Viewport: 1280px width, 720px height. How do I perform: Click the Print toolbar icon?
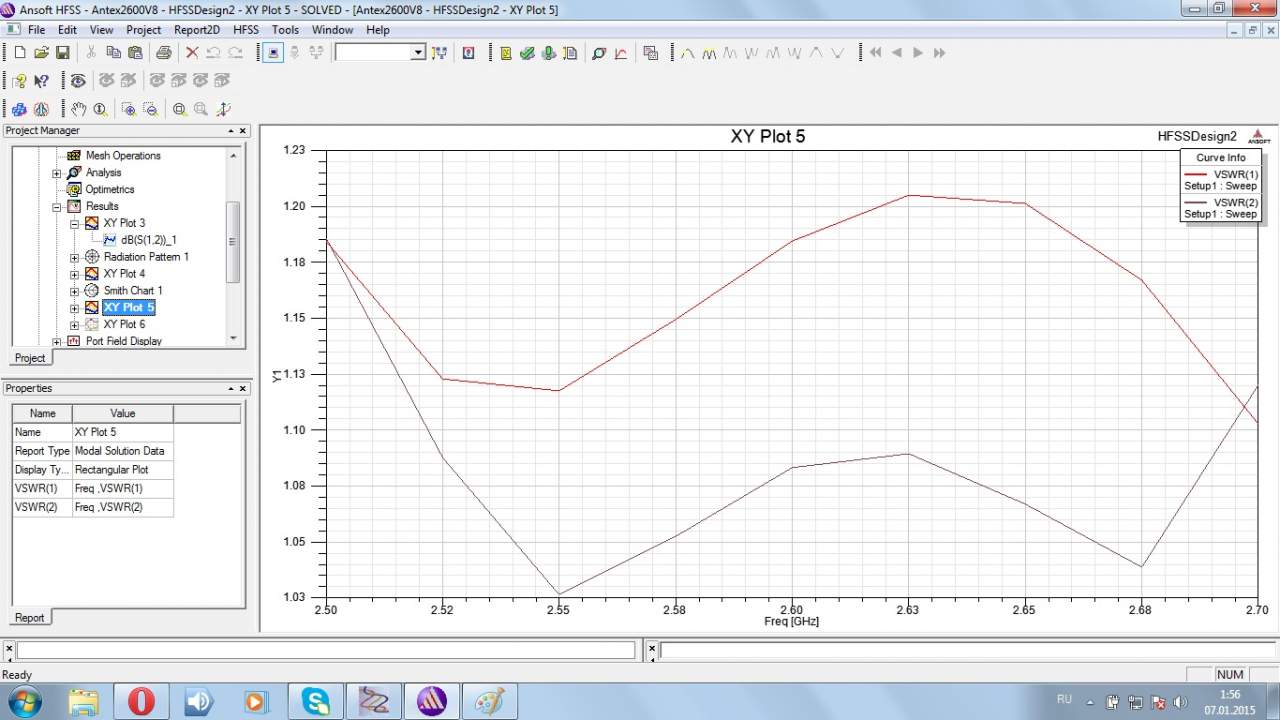point(163,53)
